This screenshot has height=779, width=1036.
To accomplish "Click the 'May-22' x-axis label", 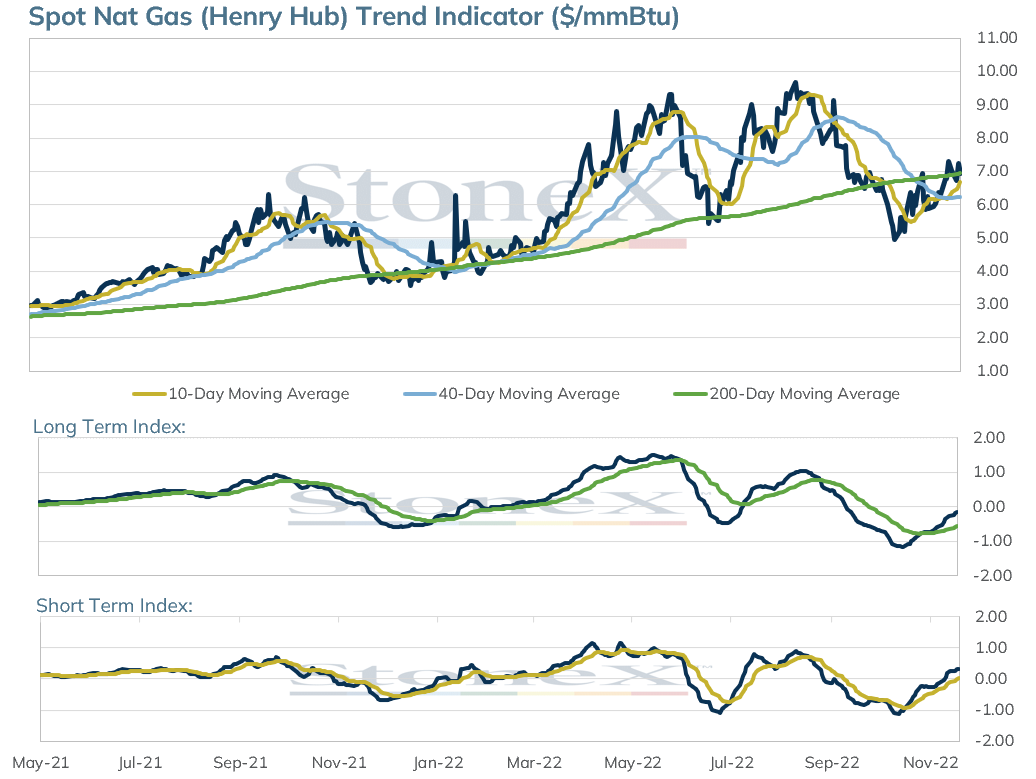I will [x=633, y=762].
